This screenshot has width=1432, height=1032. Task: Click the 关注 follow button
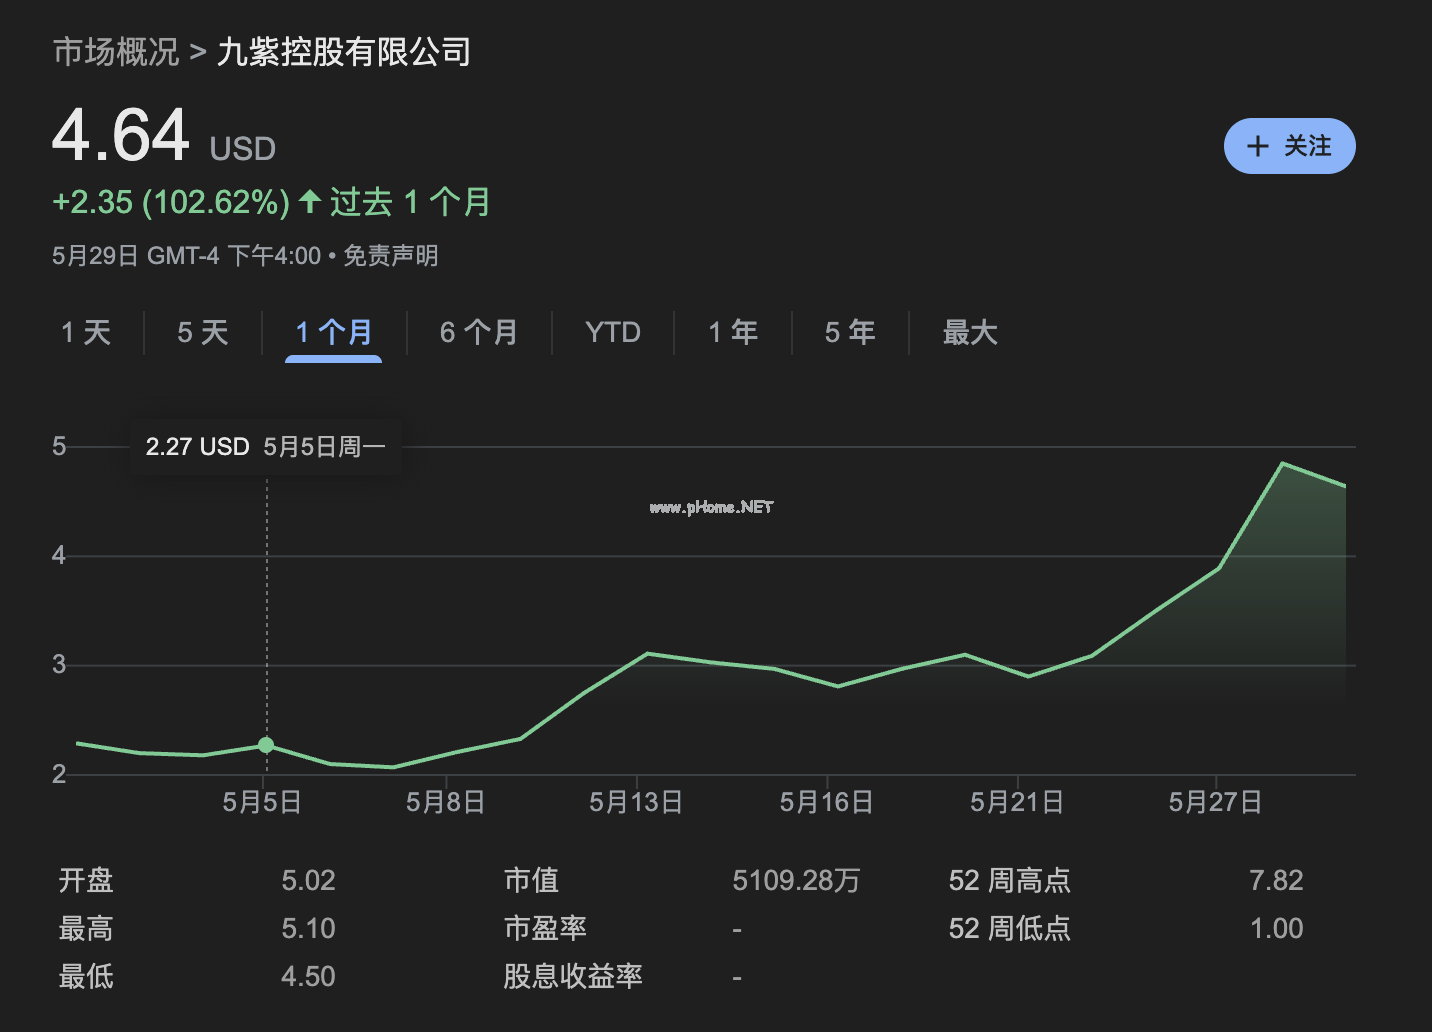[1289, 146]
